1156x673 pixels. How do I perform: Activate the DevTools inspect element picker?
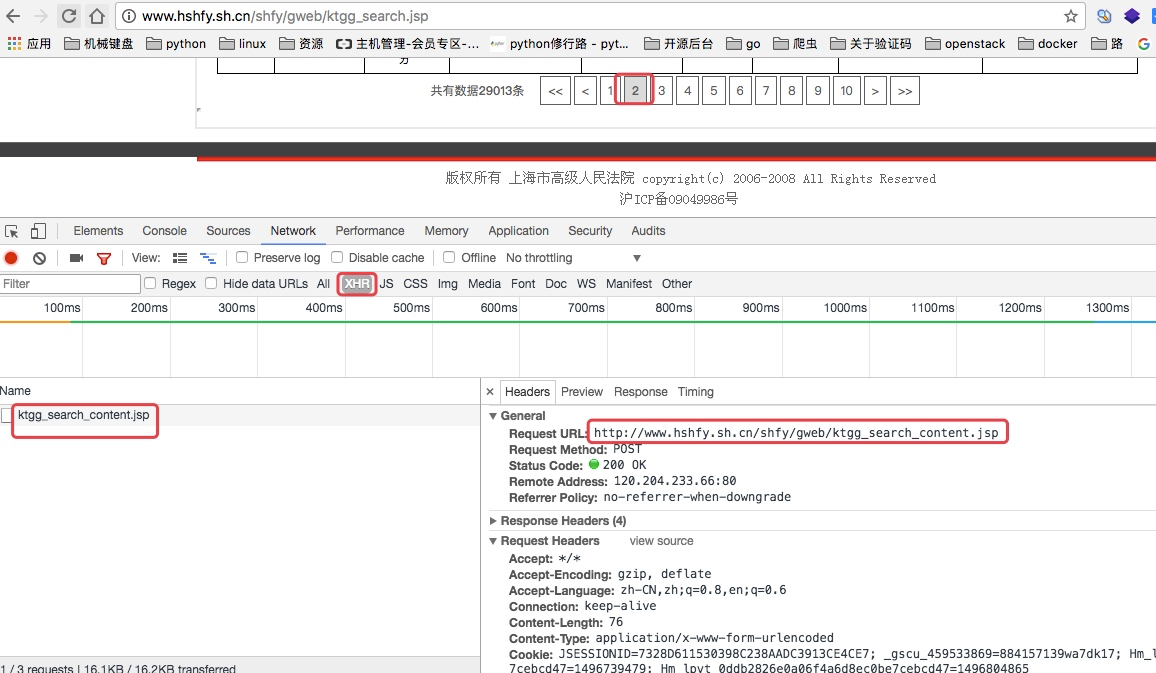click(12, 231)
